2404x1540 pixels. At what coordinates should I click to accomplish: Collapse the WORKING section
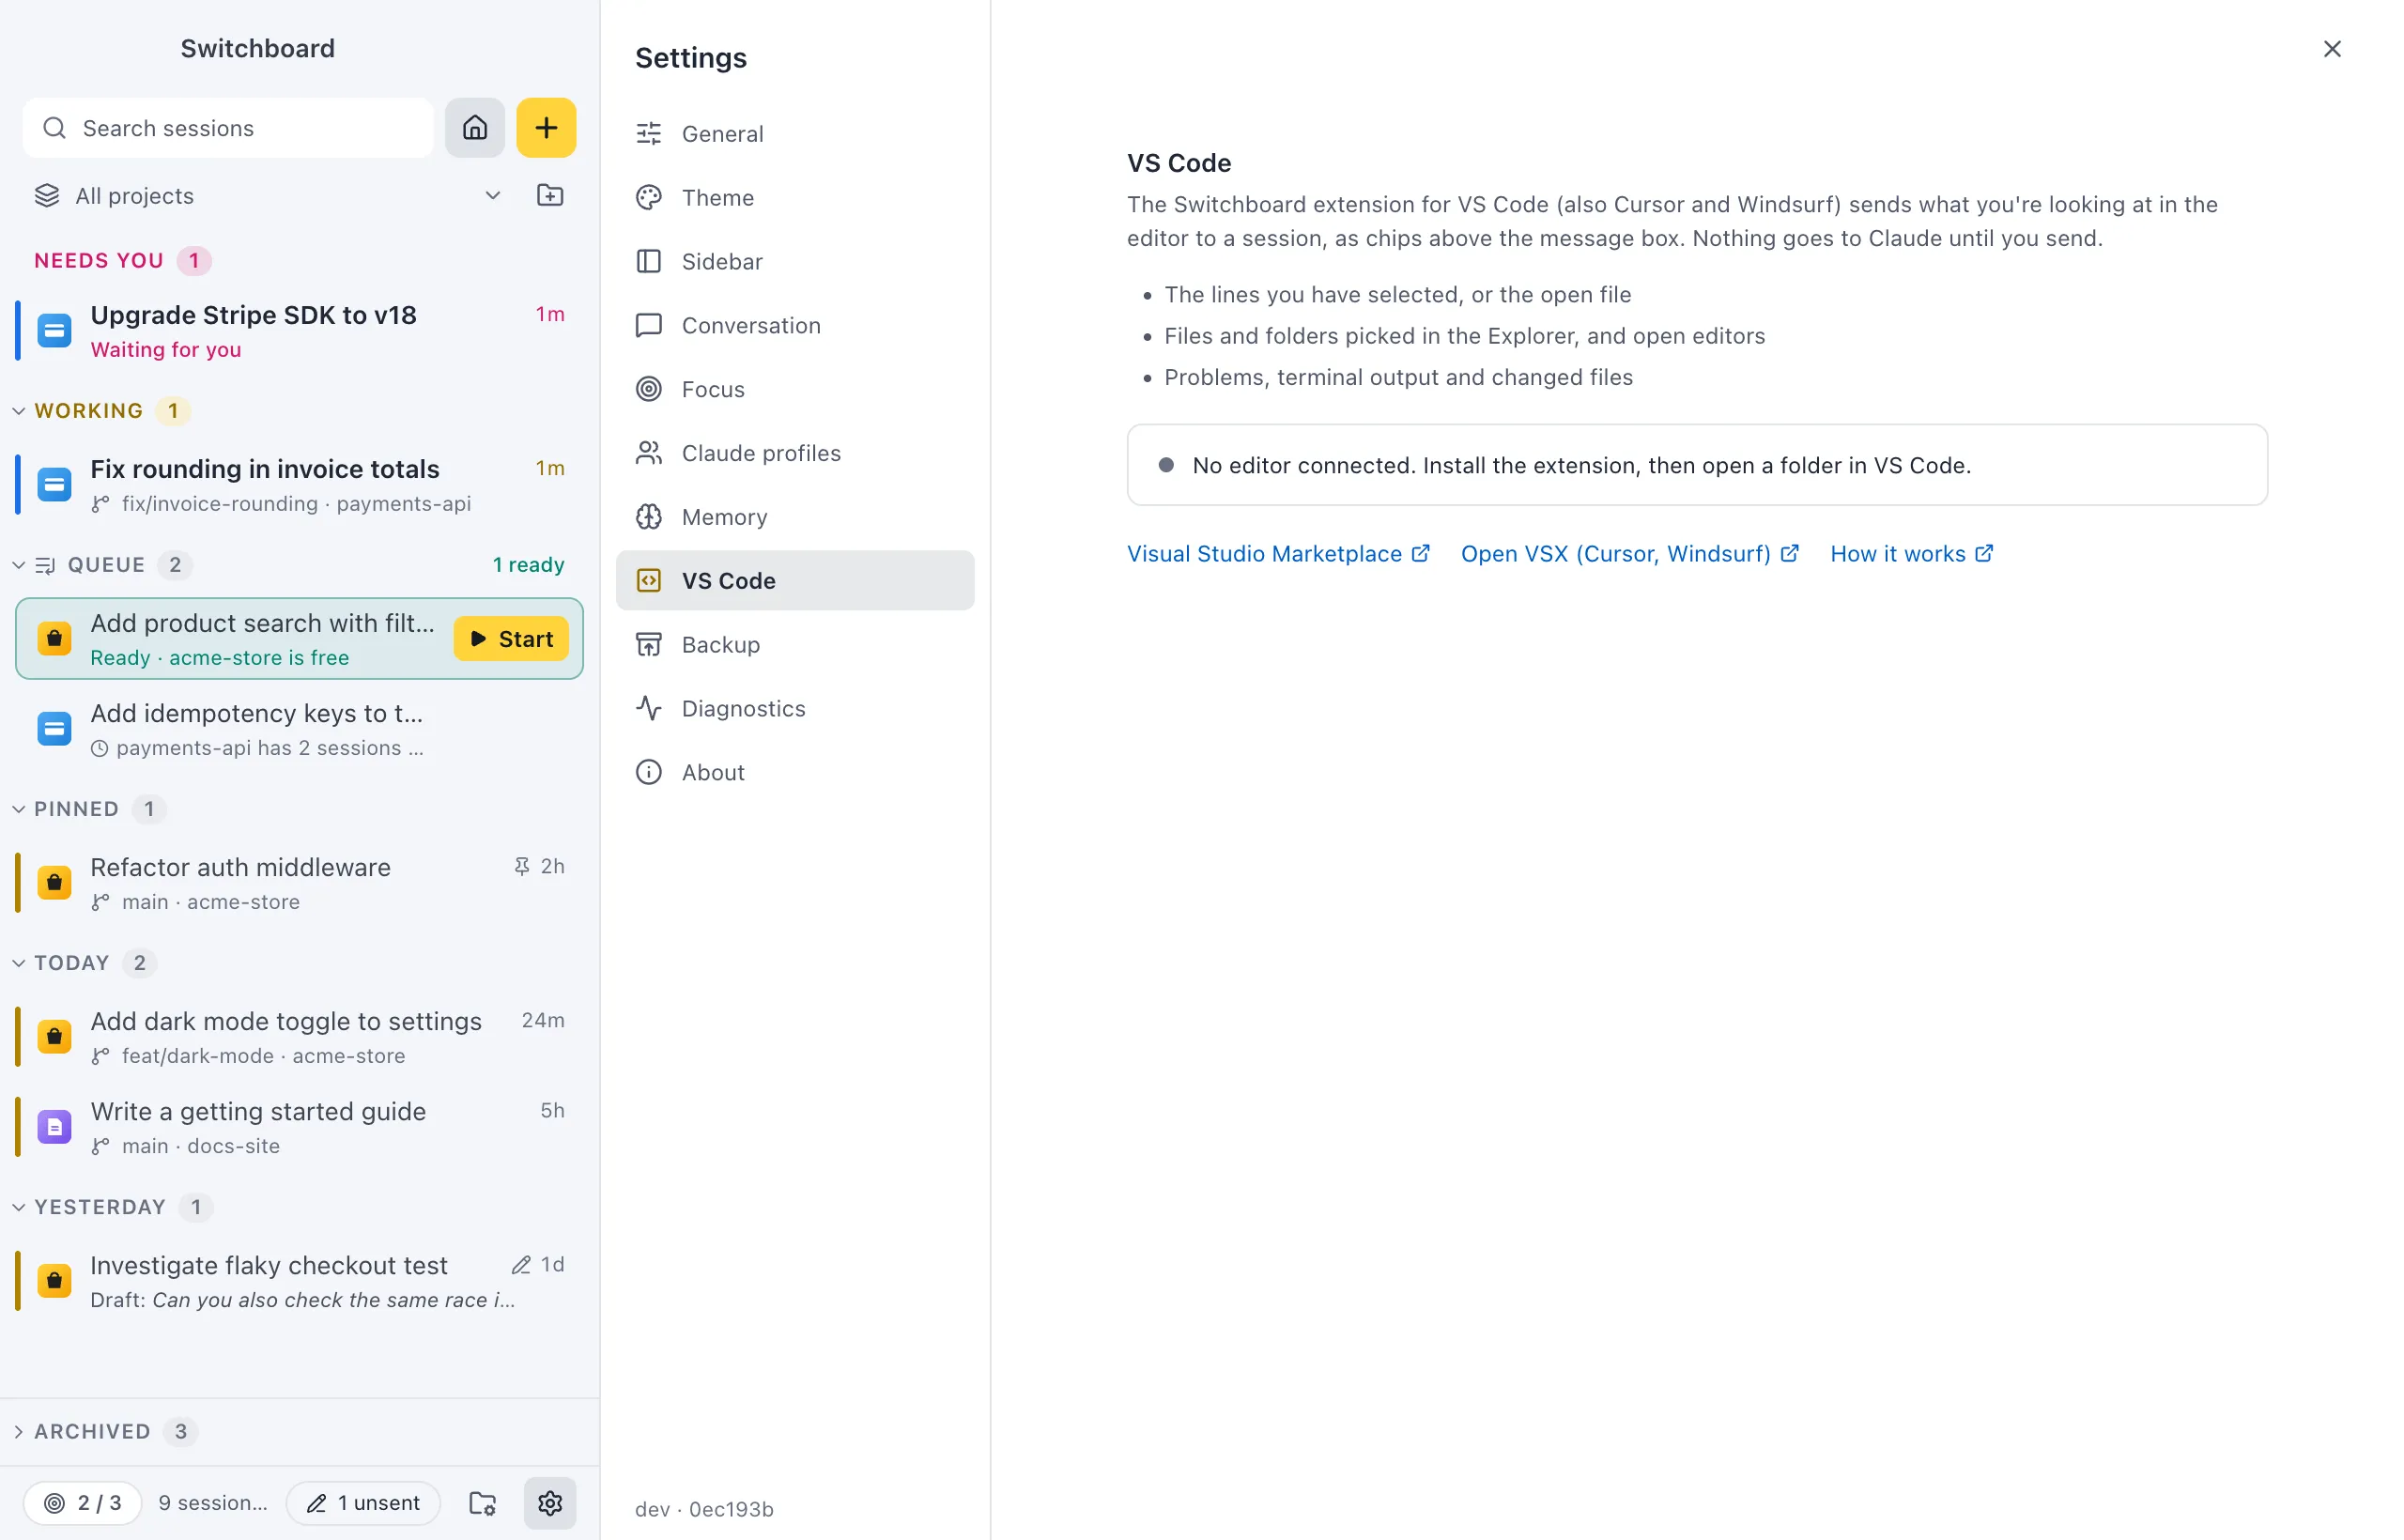click(19, 411)
